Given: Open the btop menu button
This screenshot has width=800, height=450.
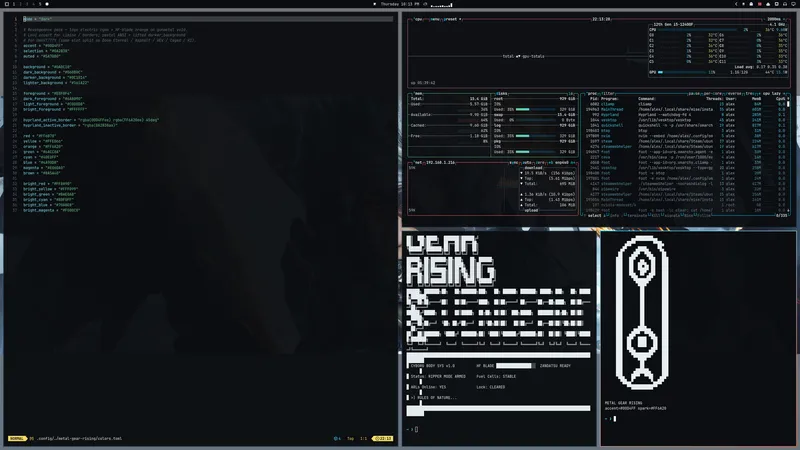Looking at the screenshot, I should pos(435,19).
